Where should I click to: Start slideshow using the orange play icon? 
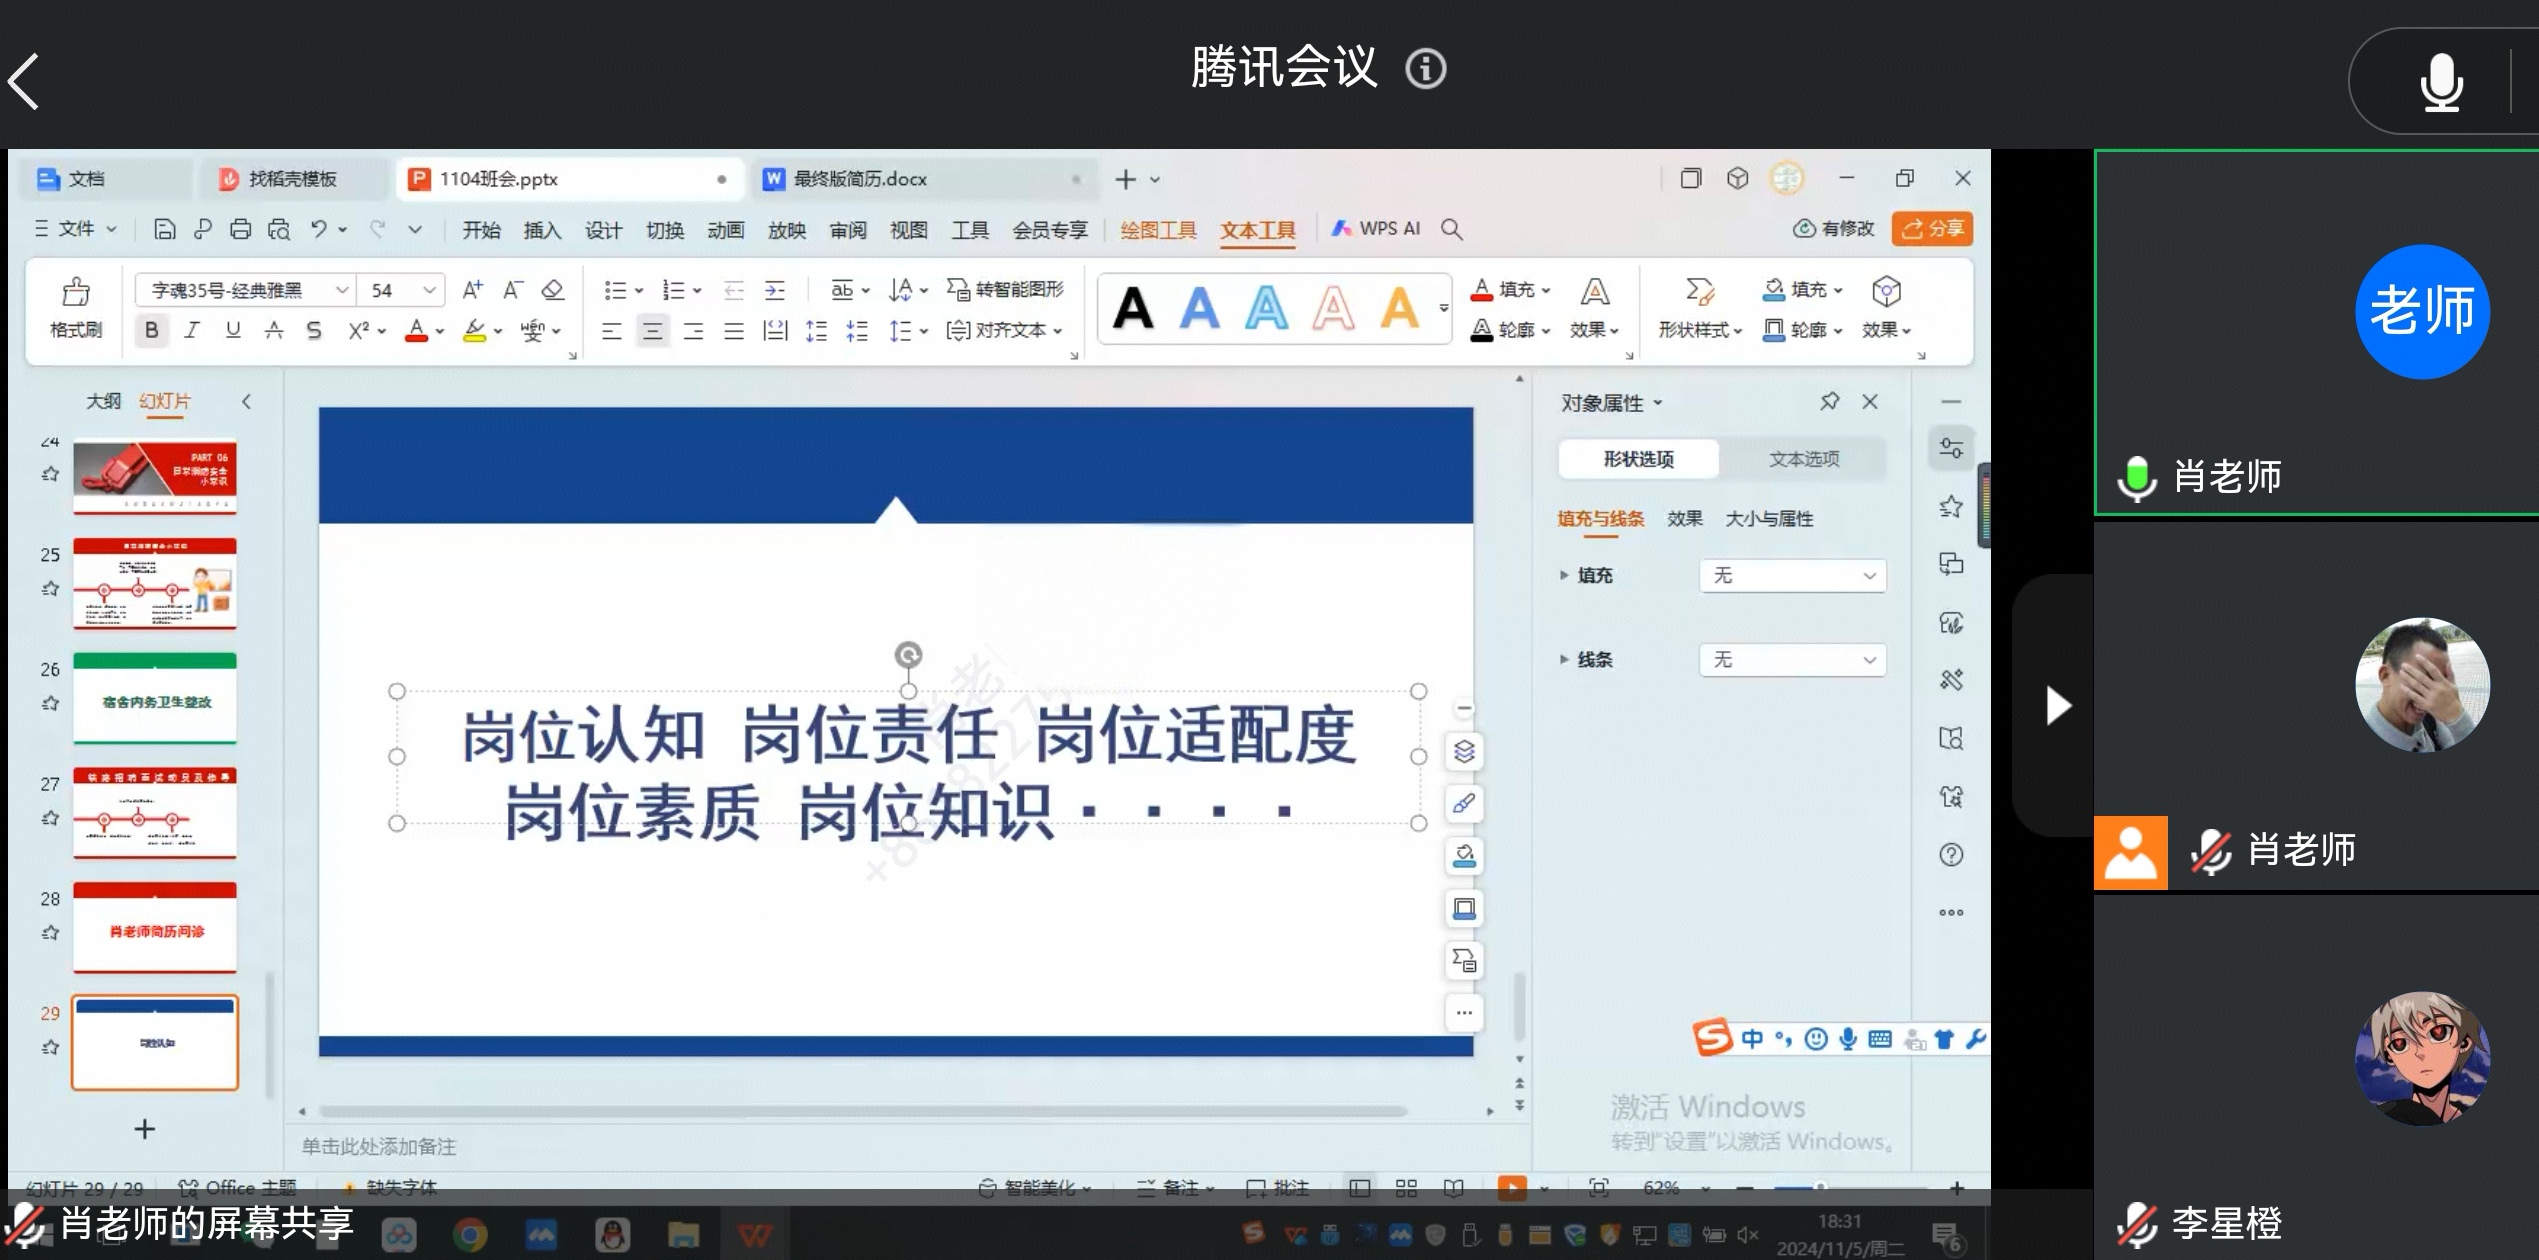(x=1513, y=1188)
